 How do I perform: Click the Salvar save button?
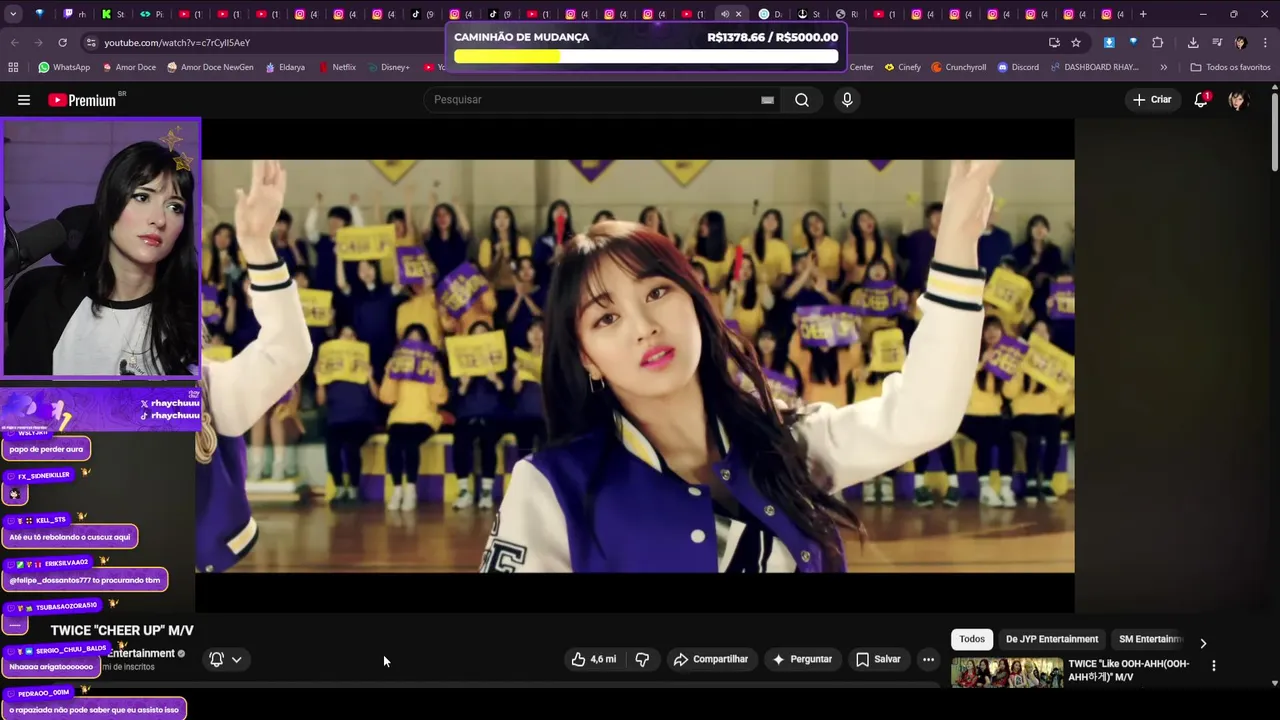tap(878, 659)
